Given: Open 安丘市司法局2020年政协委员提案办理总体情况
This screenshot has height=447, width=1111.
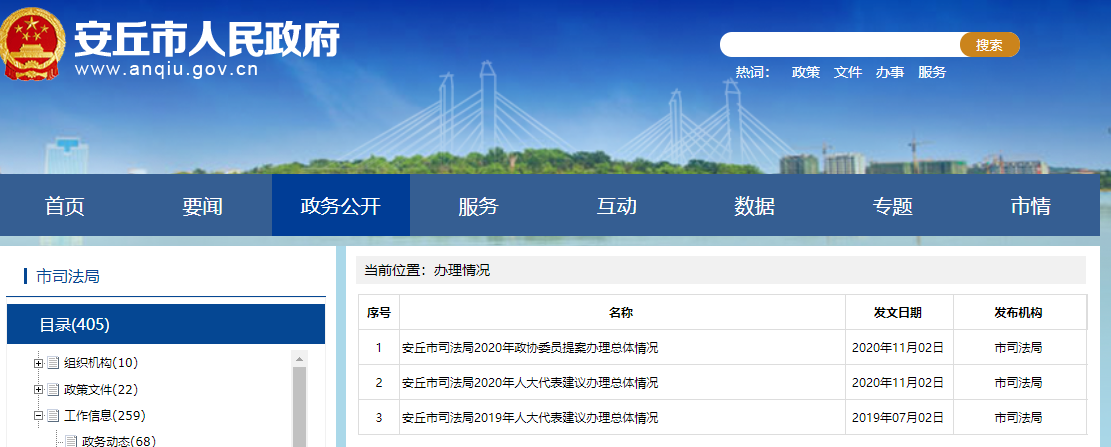Looking at the screenshot, I should [x=530, y=348].
